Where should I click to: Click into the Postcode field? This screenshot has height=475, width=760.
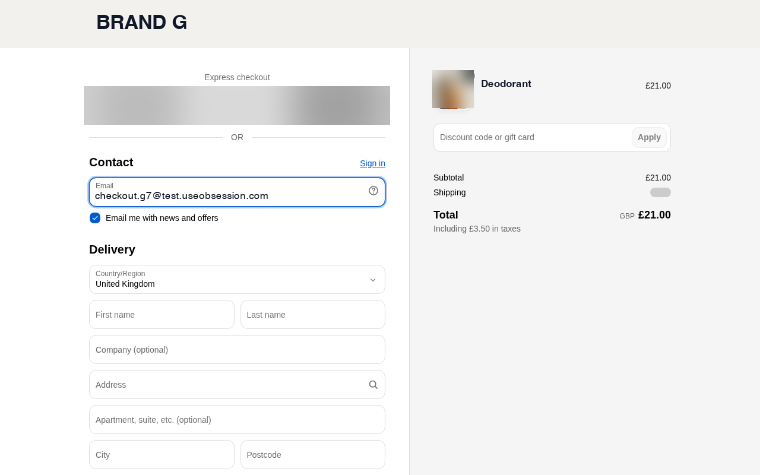(x=313, y=455)
